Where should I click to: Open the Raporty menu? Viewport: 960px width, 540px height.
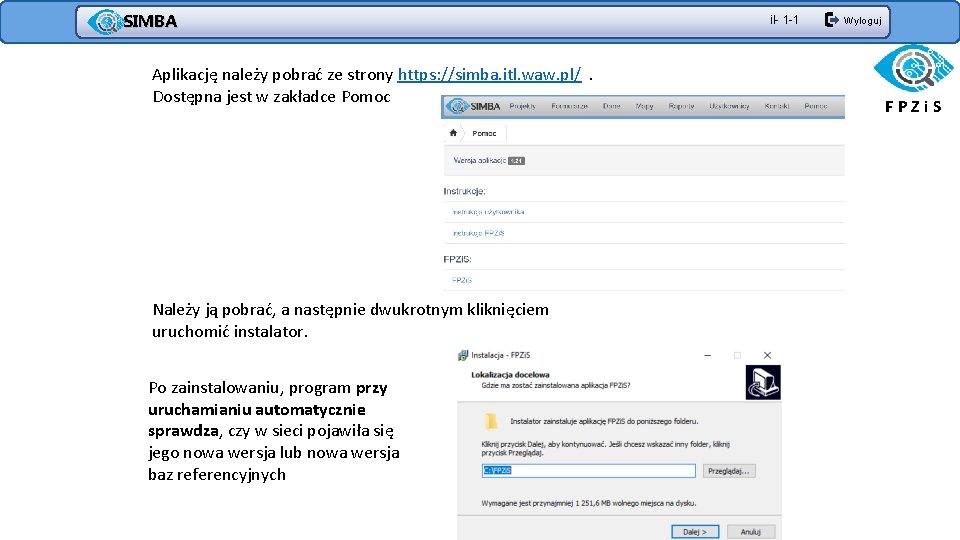[681, 106]
